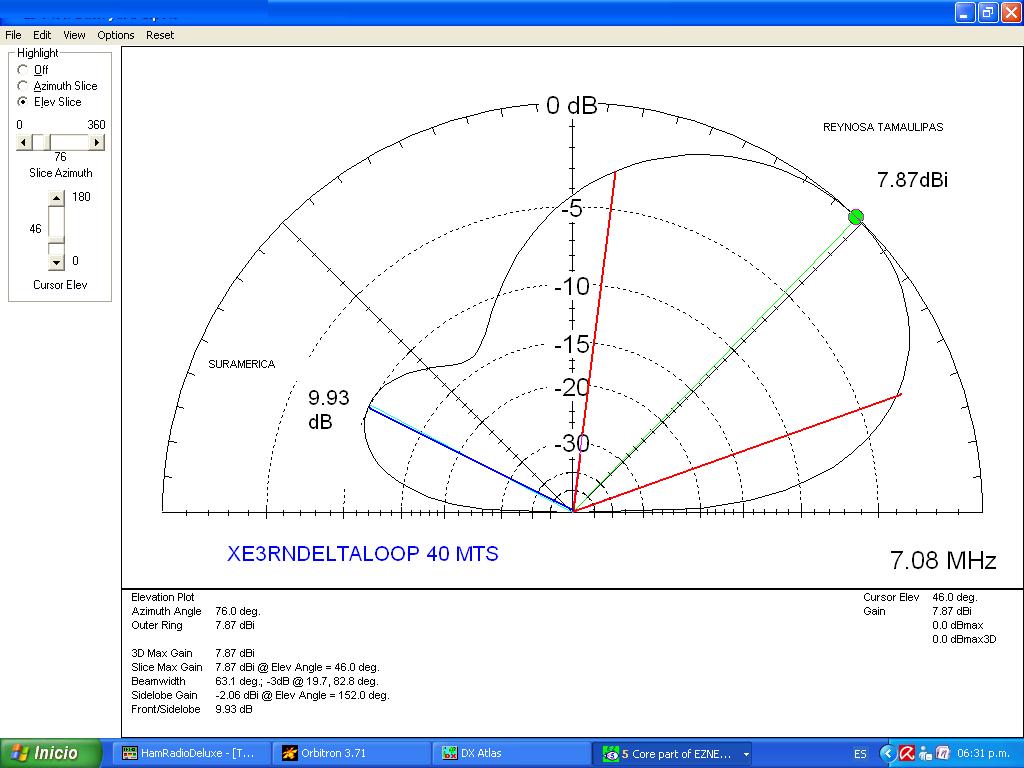The width and height of the screenshot is (1024, 768).
Task: Click the 0 dB outer ring label
Action: click(x=571, y=105)
